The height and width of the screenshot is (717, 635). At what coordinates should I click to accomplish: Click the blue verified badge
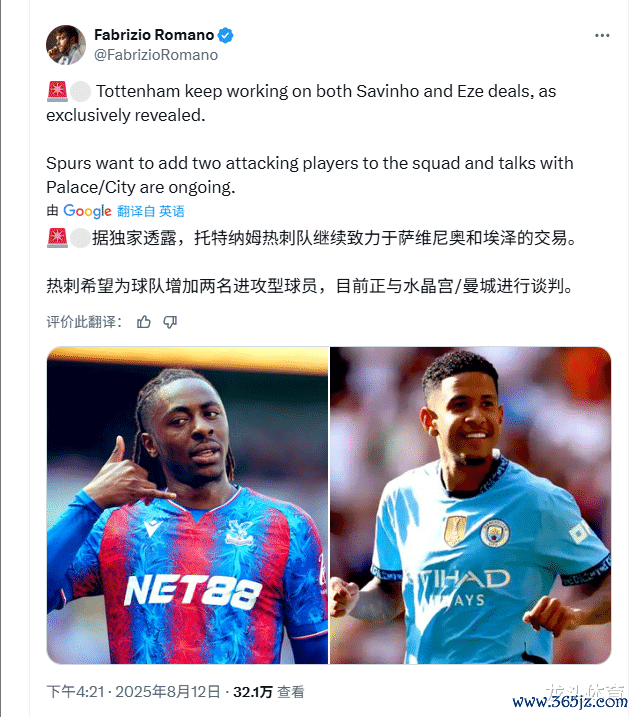pos(225,35)
